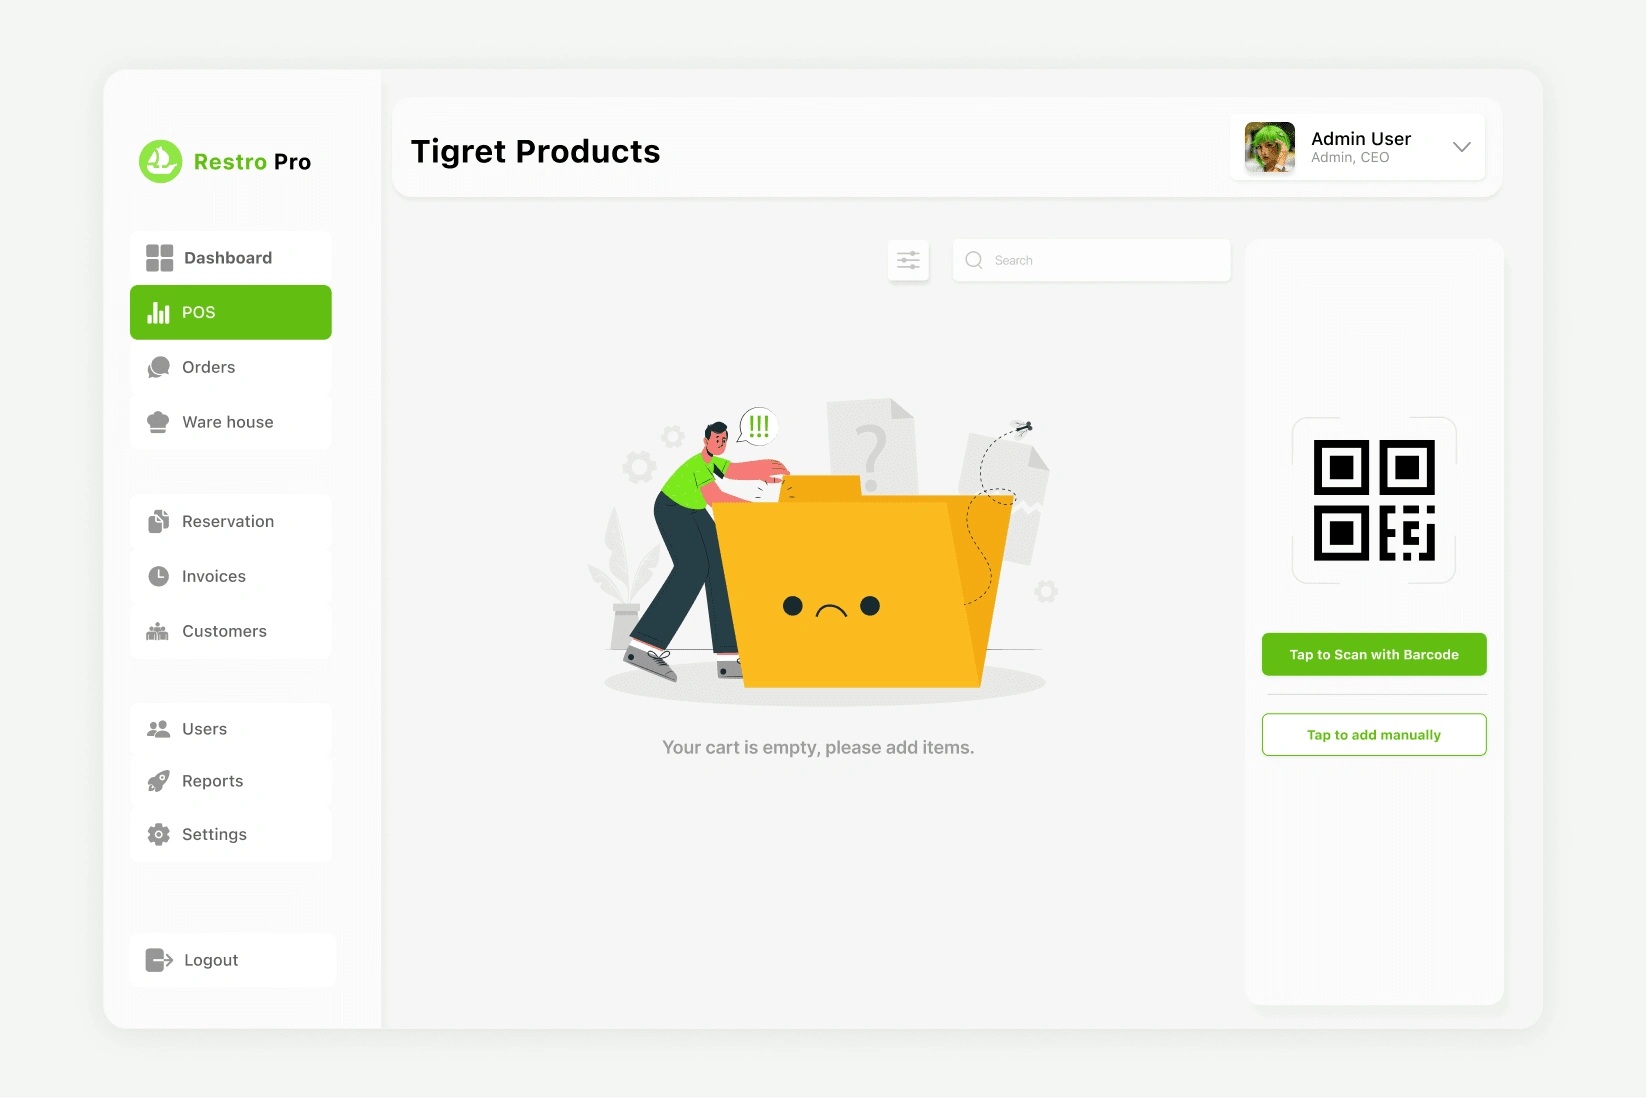Click the Reports rocket icon
This screenshot has height=1098, width=1646.
pyautogui.click(x=158, y=781)
